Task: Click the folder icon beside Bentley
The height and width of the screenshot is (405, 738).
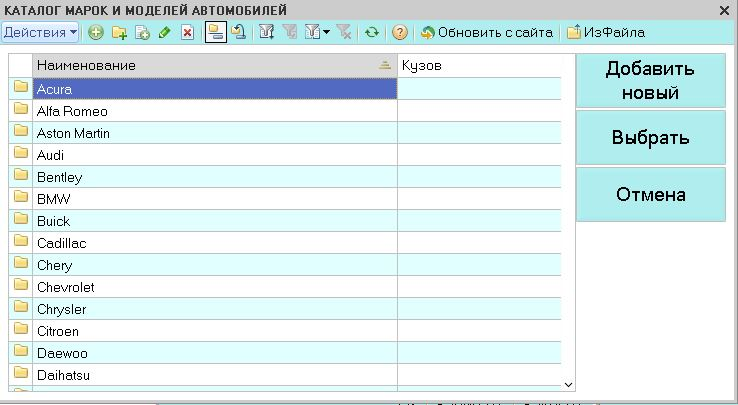Action: click(x=21, y=175)
